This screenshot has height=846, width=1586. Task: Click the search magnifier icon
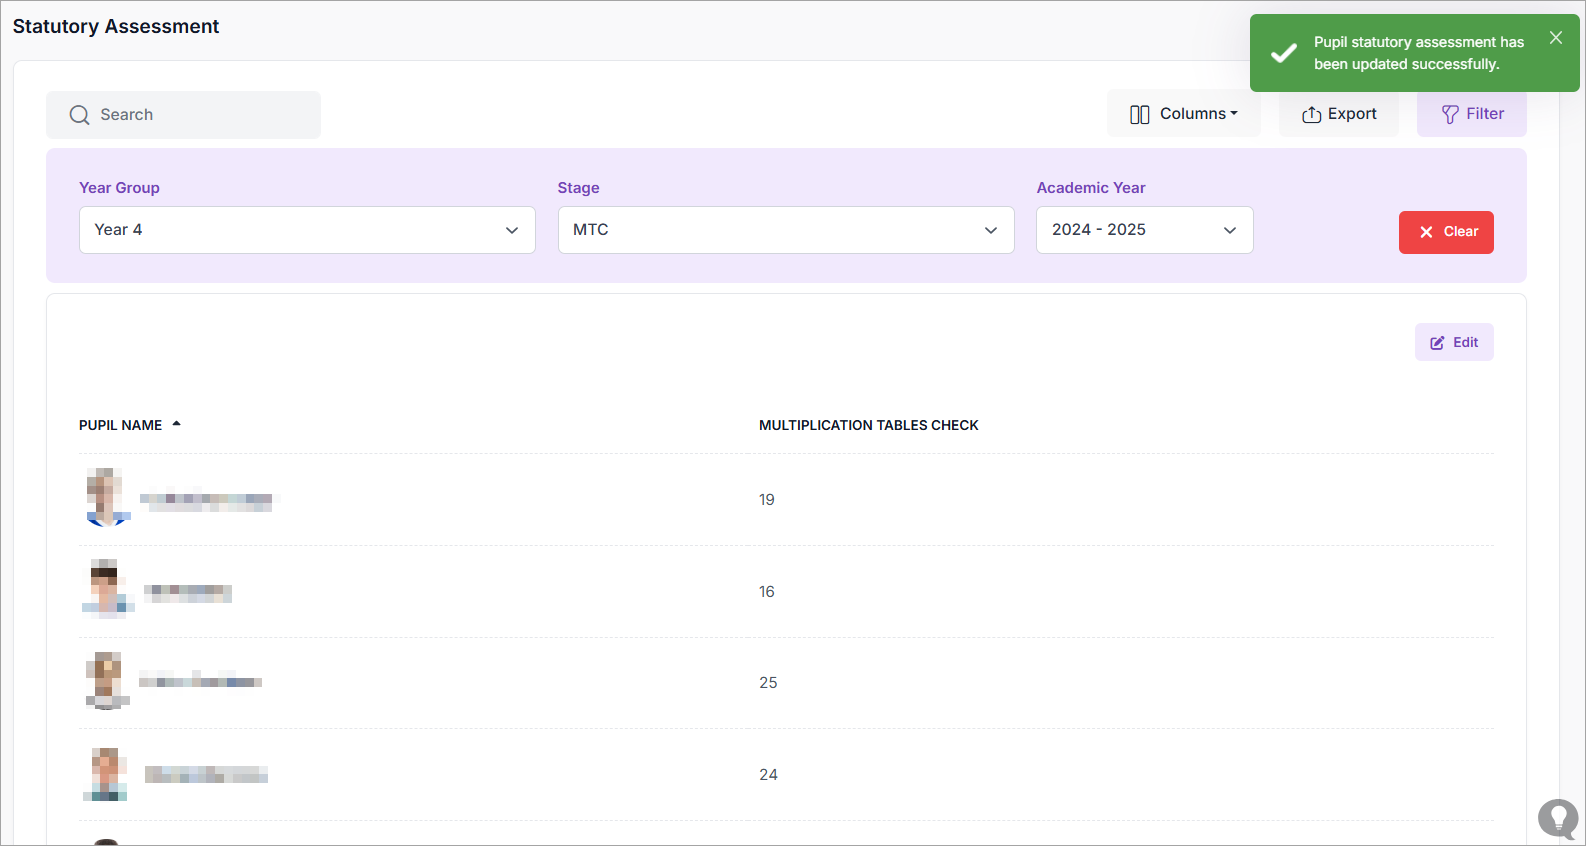(79, 115)
